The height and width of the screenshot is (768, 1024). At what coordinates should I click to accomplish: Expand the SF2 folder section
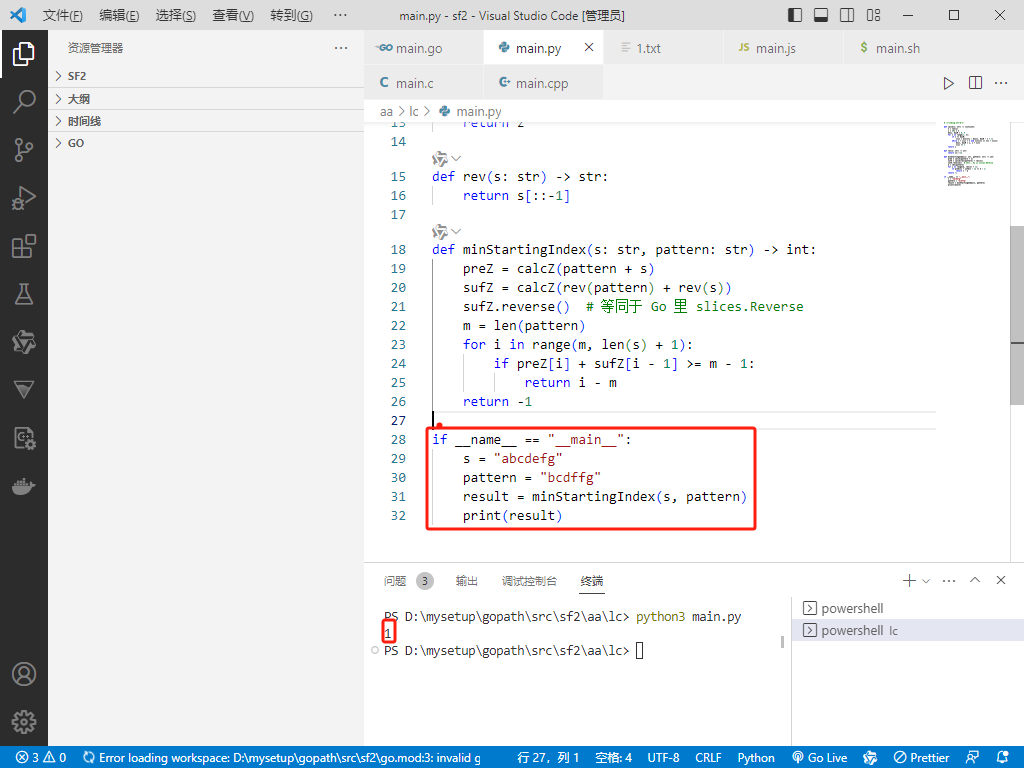pos(206,76)
